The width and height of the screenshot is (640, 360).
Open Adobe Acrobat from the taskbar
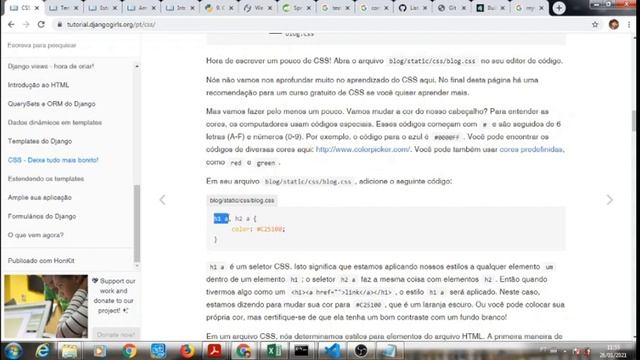pyautogui.click(x=215, y=351)
